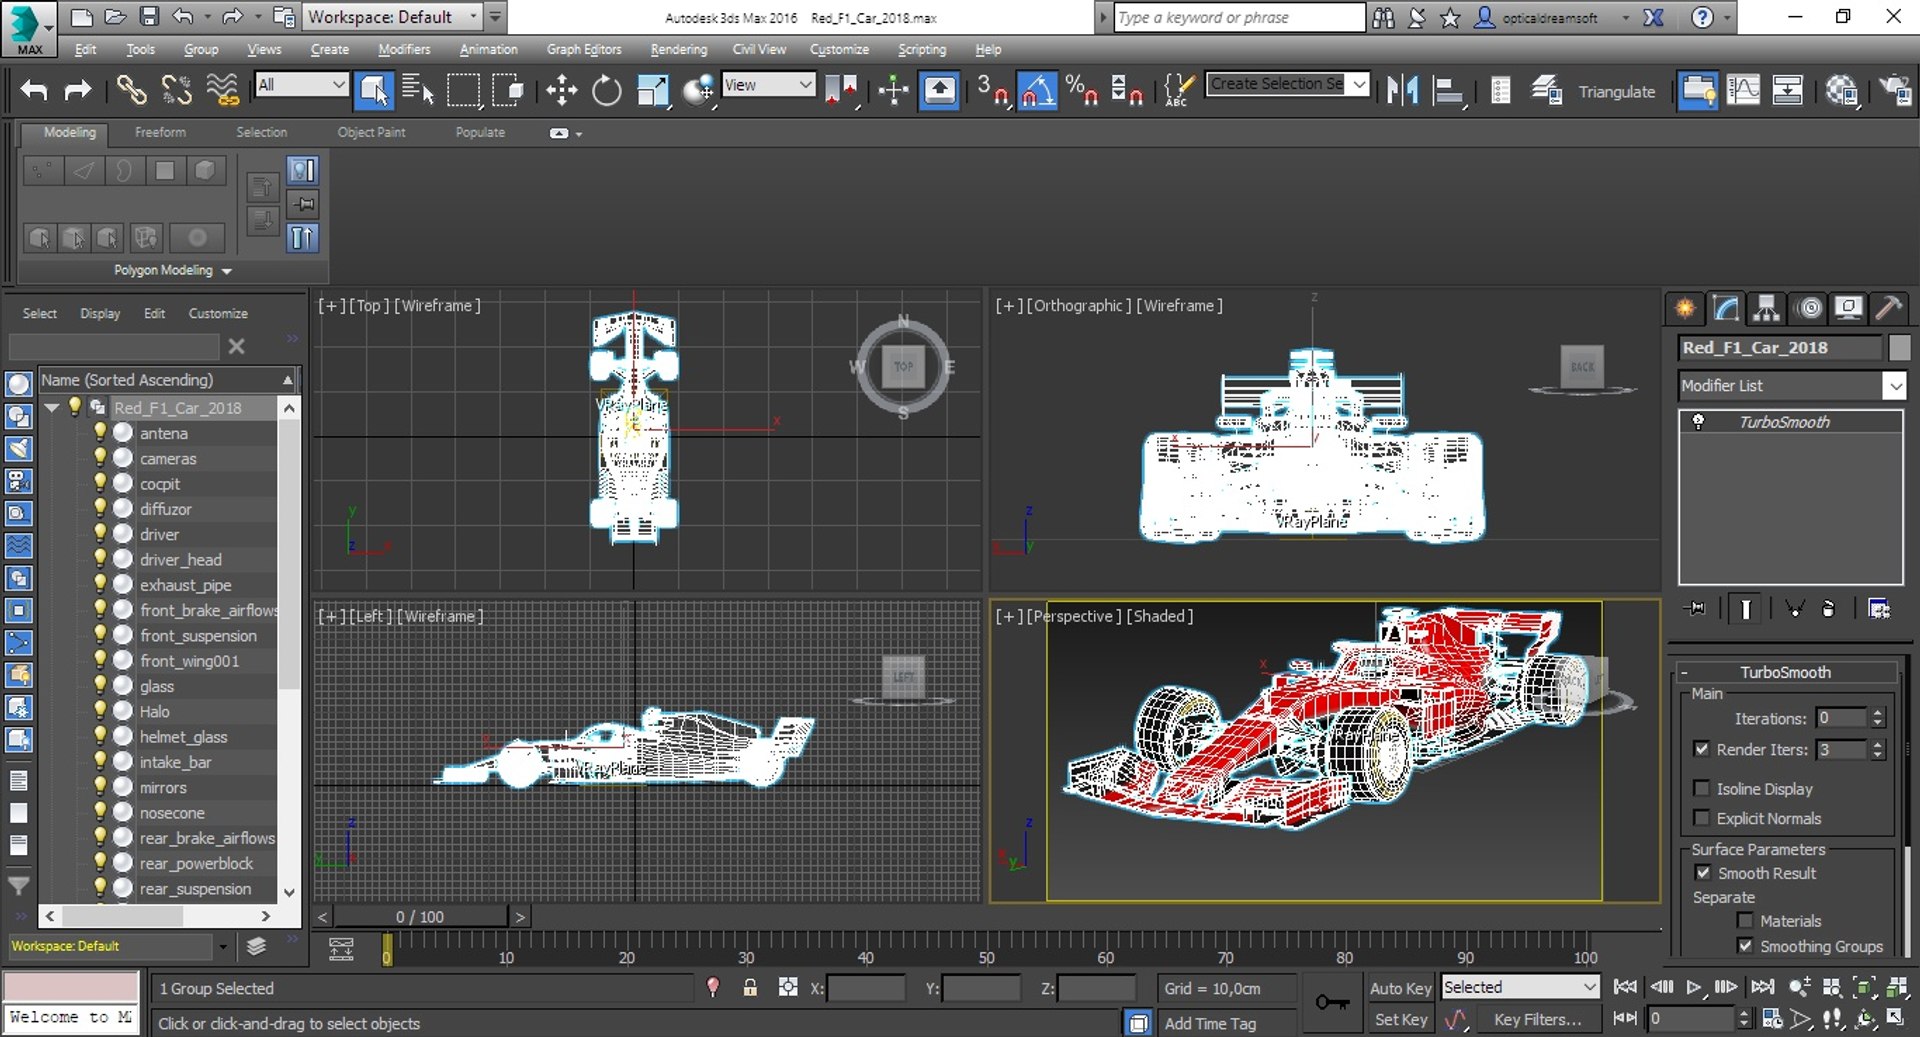Click the Remove modifier from stack icon

pyautogui.click(x=1829, y=608)
